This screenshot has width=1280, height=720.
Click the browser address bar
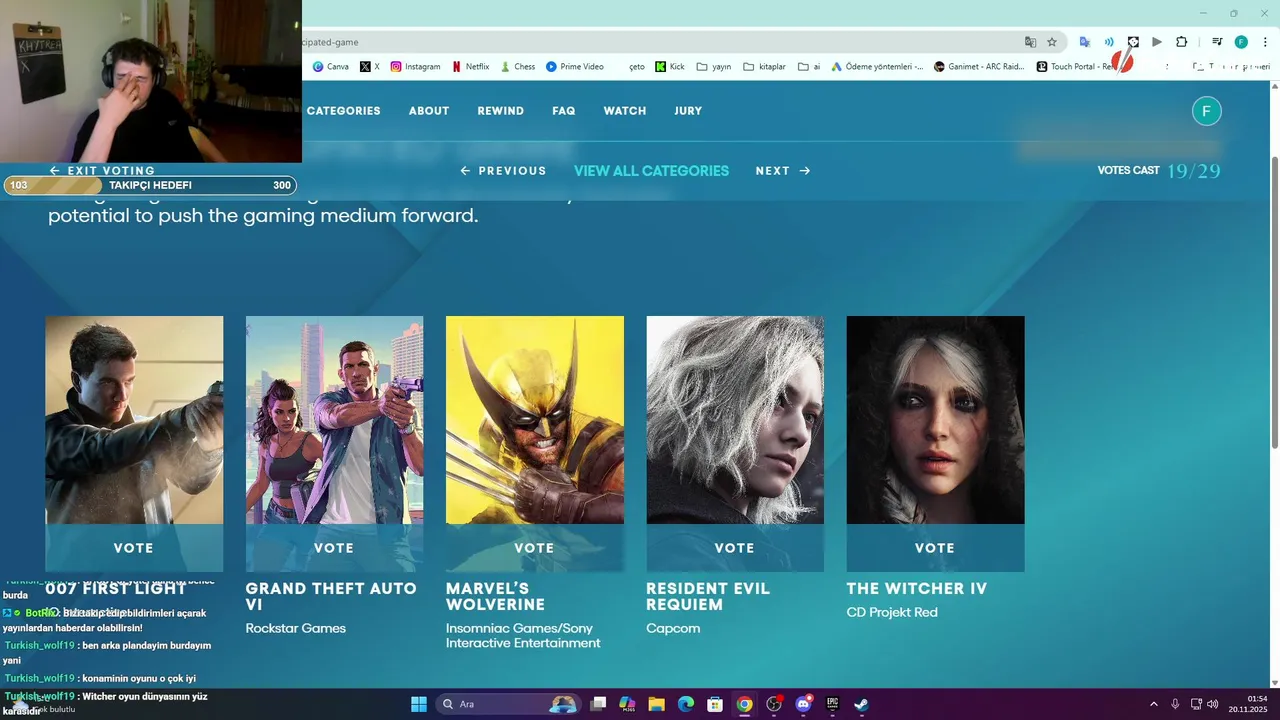tap(660, 42)
